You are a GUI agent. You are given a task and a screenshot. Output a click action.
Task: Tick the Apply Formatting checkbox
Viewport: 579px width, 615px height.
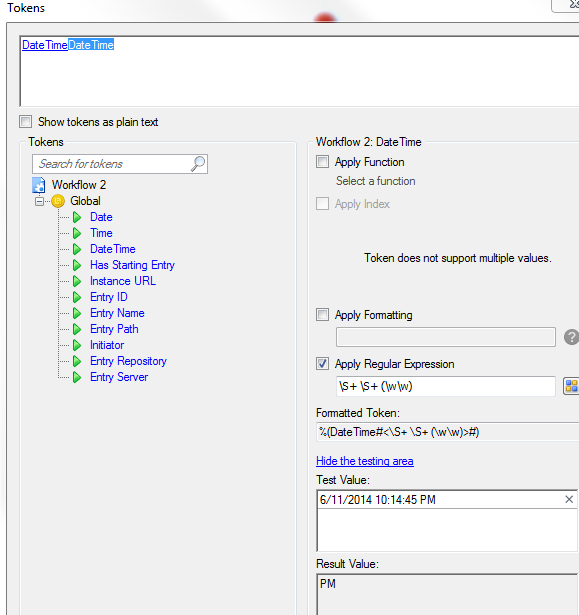[x=322, y=315]
